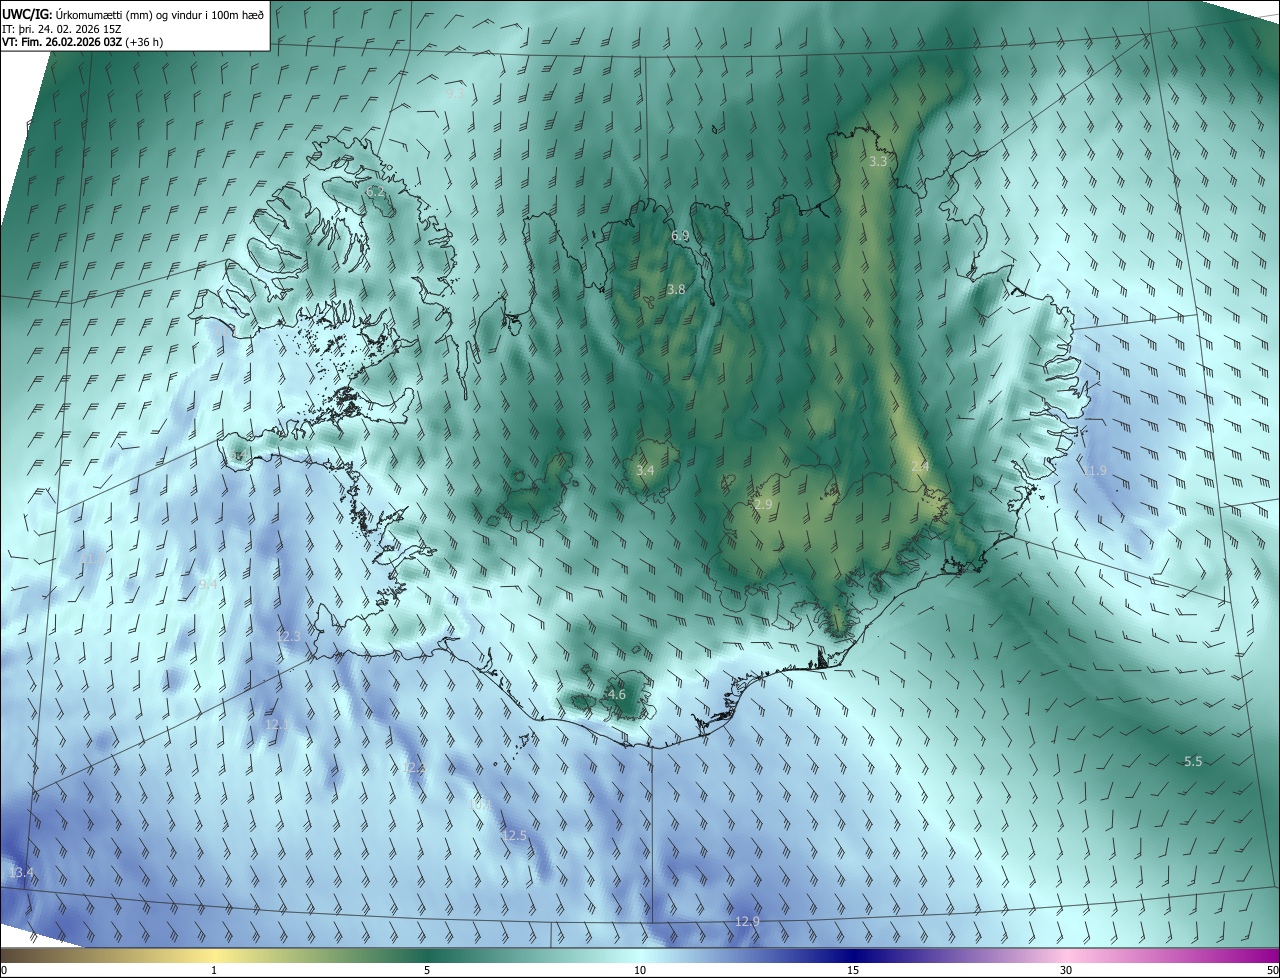Click the map value "11.9"
The height and width of the screenshot is (978, 1280).
click(x=1095, y=471)
